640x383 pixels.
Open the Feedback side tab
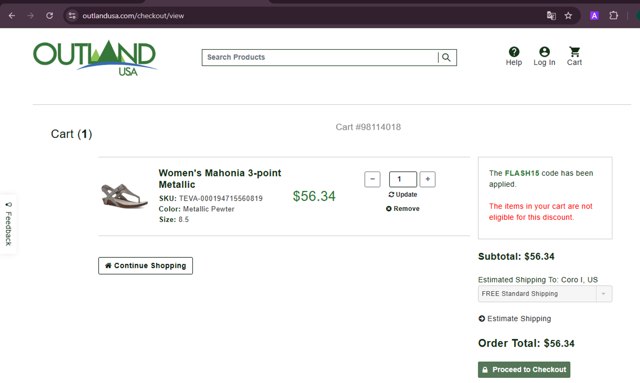(x=8, y=224)
